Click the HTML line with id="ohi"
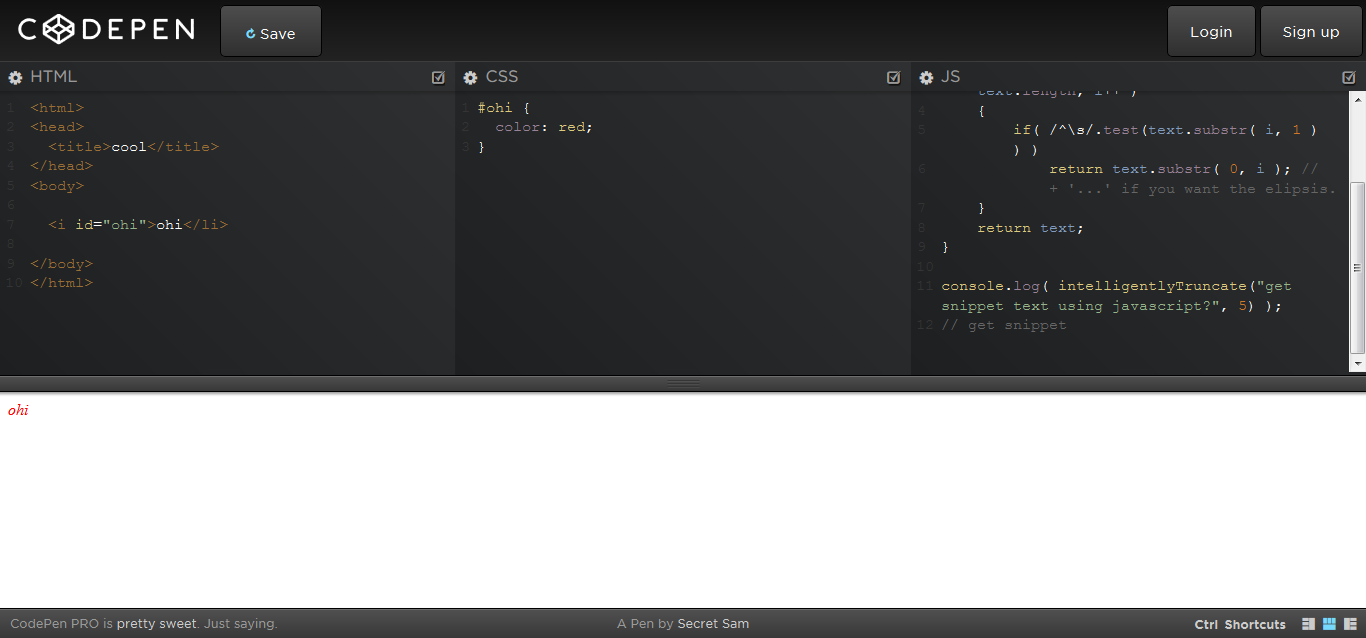Screen dimensions: 1366x638 point(138,225)
